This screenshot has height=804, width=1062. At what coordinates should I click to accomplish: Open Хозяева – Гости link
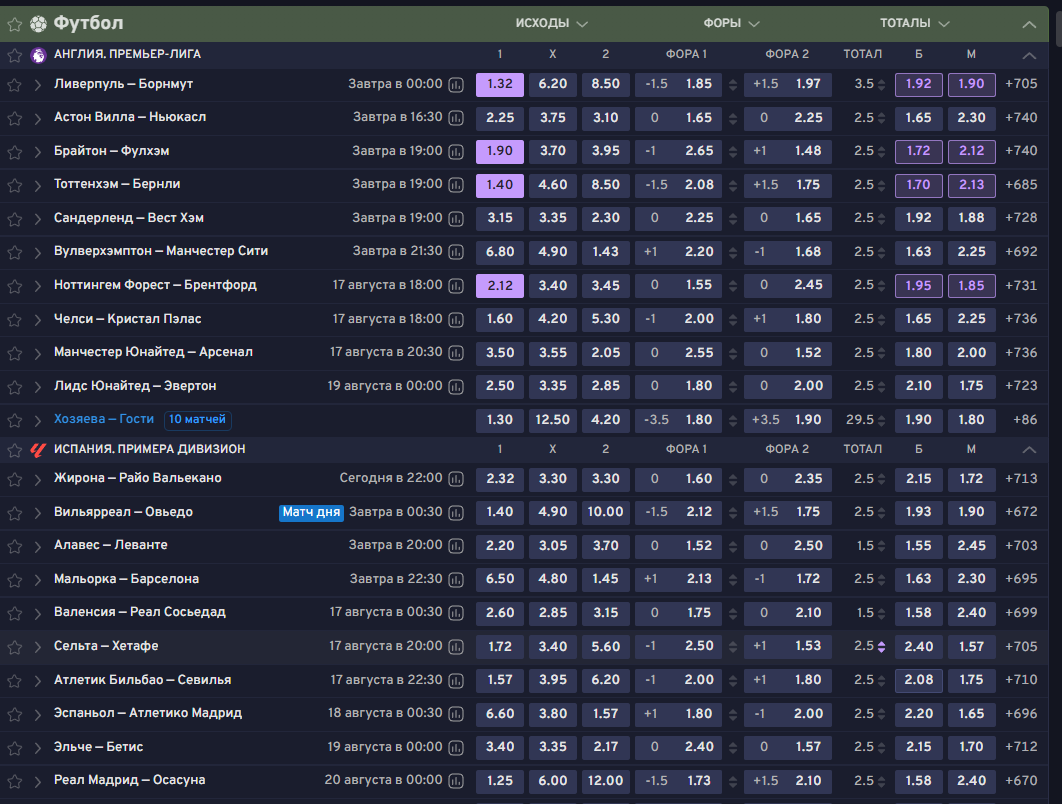click(104, 419)
